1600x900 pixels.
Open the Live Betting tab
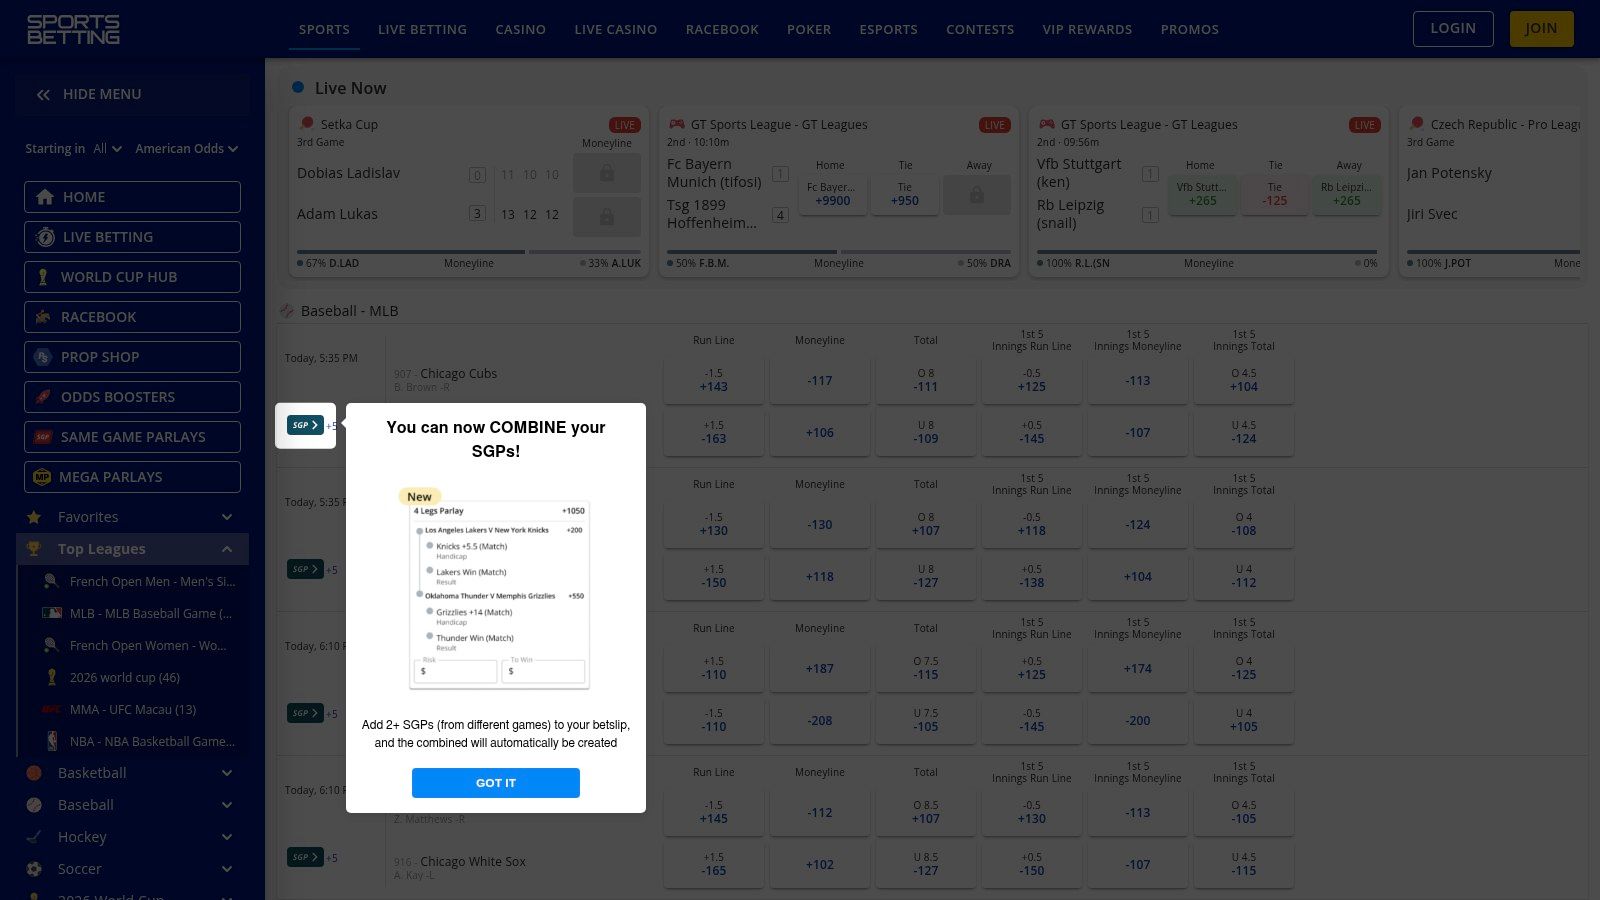[422, 29]
